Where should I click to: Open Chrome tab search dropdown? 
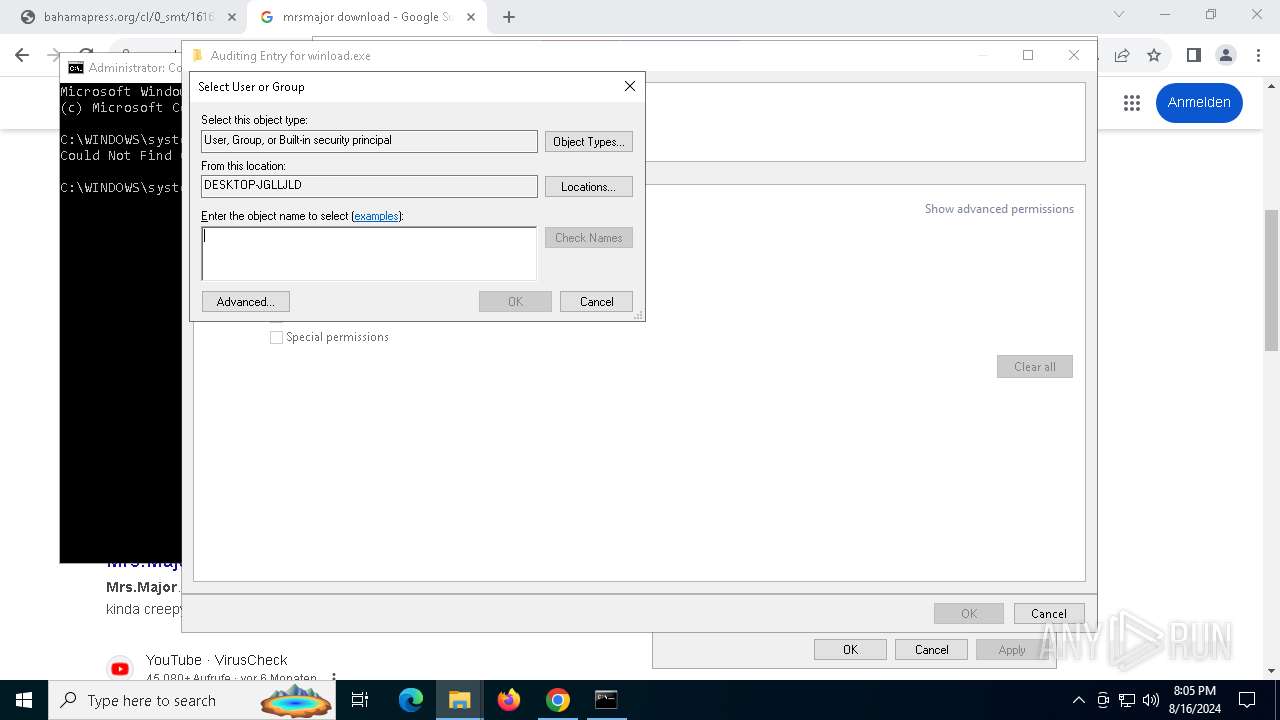[1119, 15]
